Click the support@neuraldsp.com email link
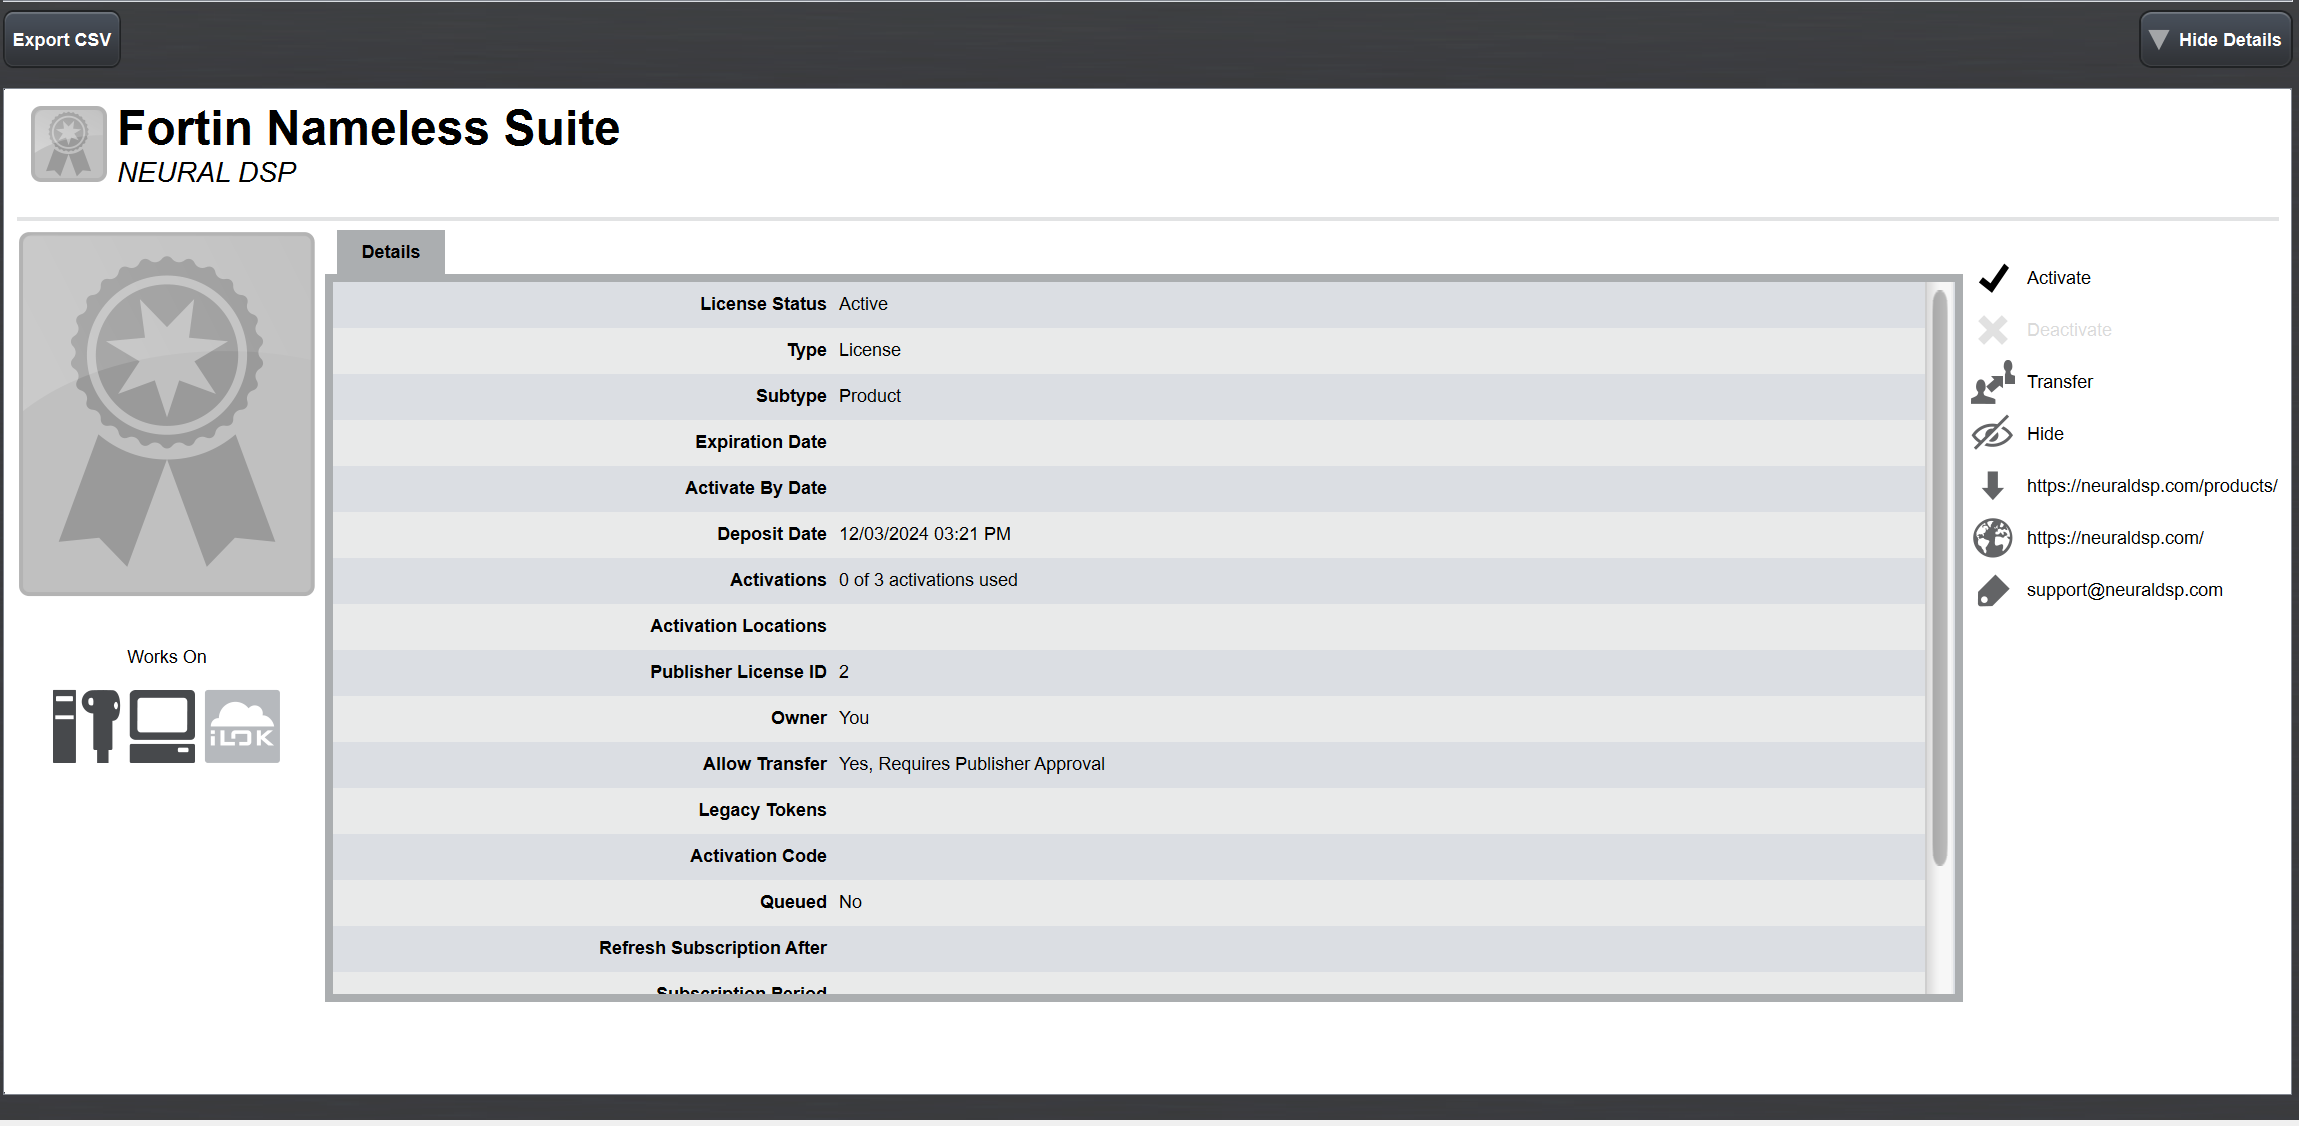2299x1126 pixels. pos(2124,590)
